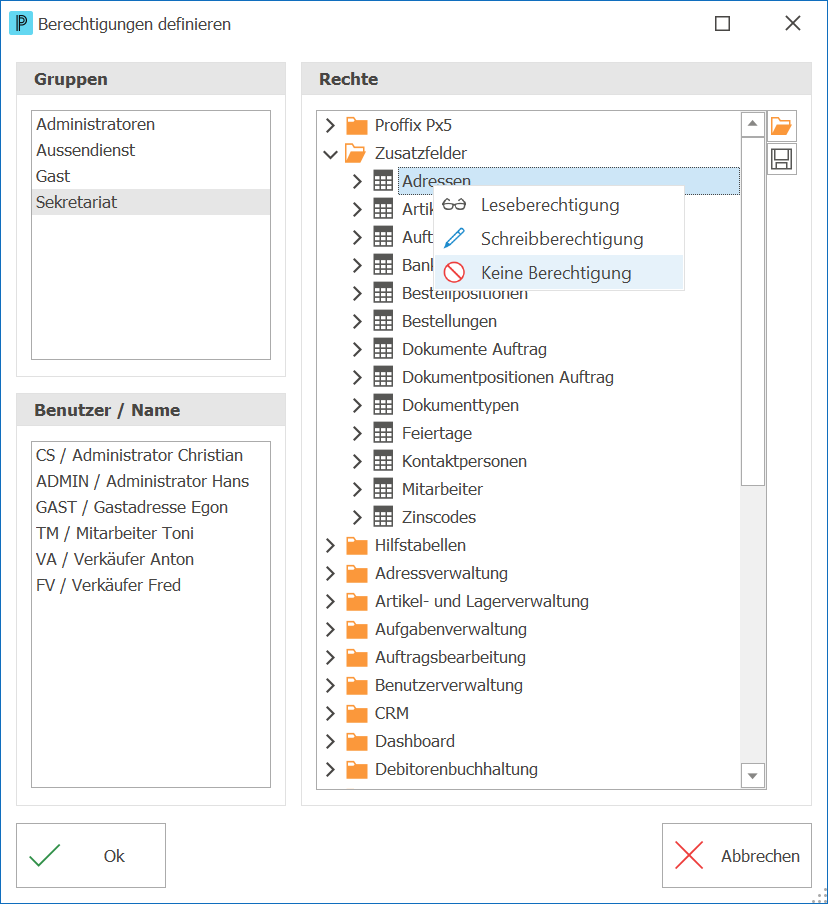This screenshot has height=904, width=828.
Task: Click the folder icon beside Dashboard
Action: pos(356,741)
